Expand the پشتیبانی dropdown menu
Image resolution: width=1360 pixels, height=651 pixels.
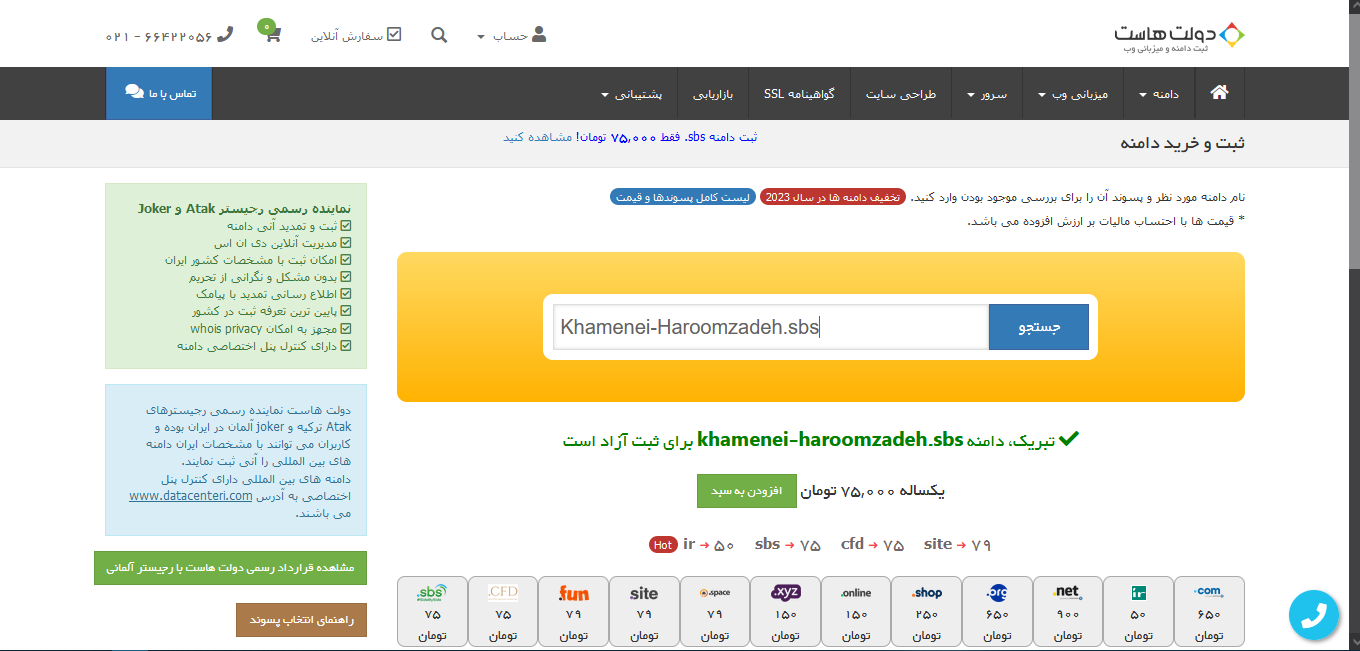631,94
